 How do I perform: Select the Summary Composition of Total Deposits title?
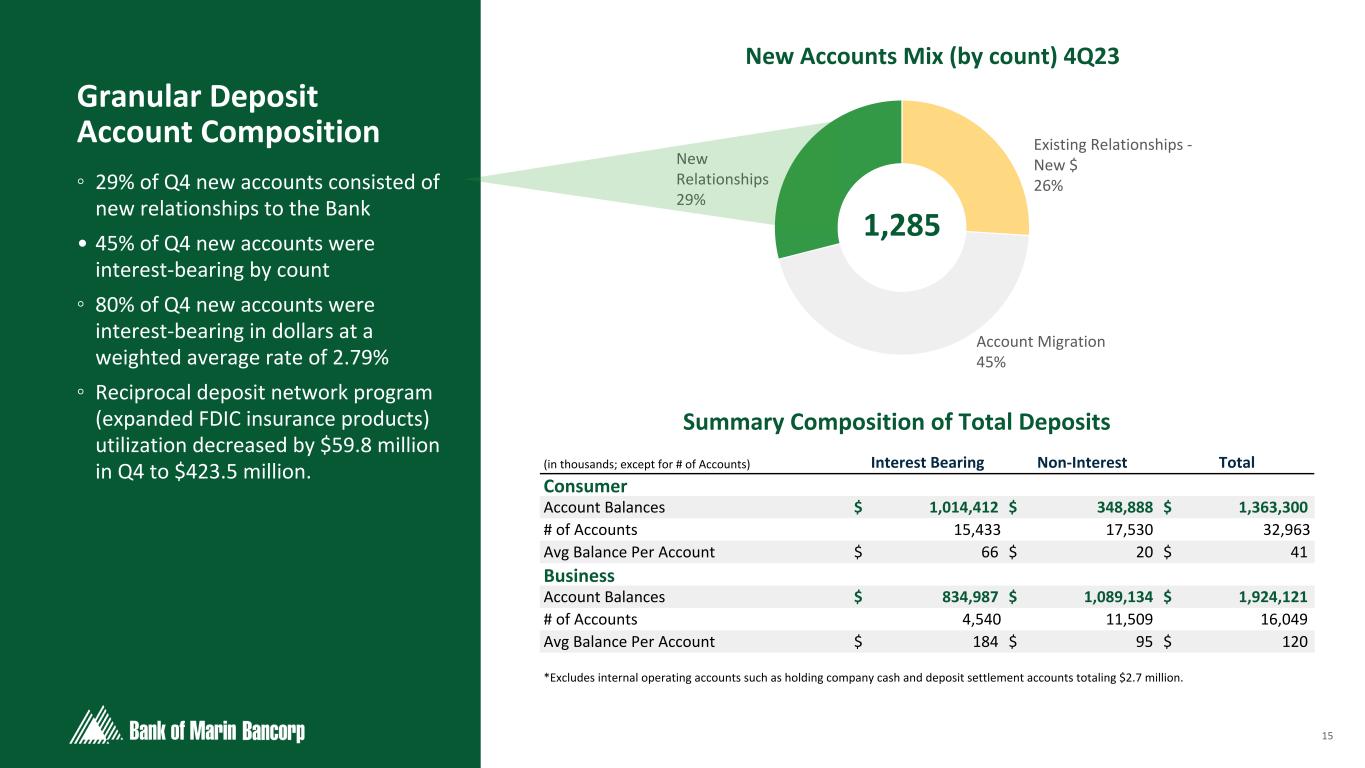896,422
